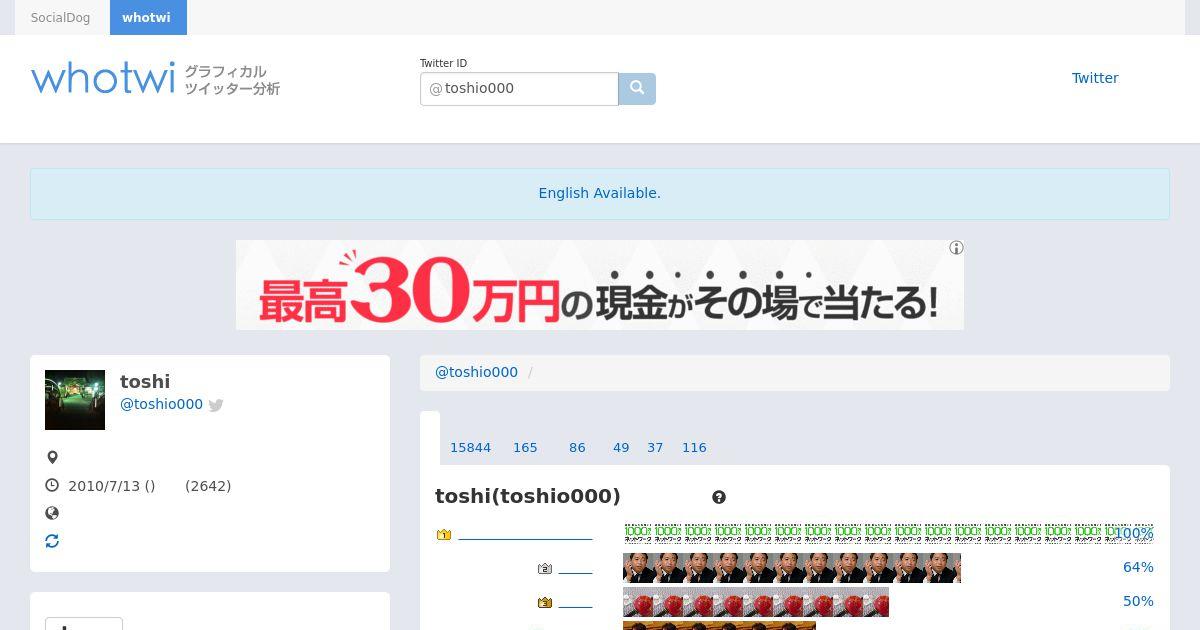
Task: Click the English Available link
Action: coord(600,193)
